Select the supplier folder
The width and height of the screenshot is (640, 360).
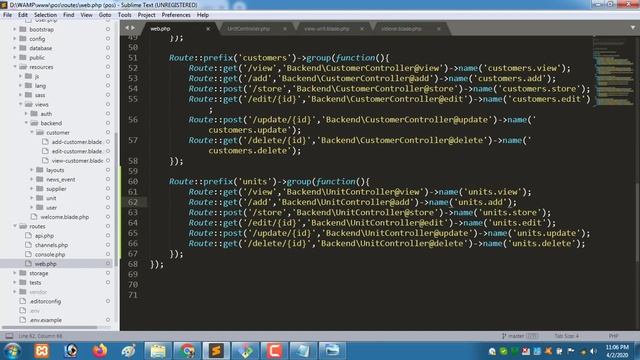click(x=56, y=189)
